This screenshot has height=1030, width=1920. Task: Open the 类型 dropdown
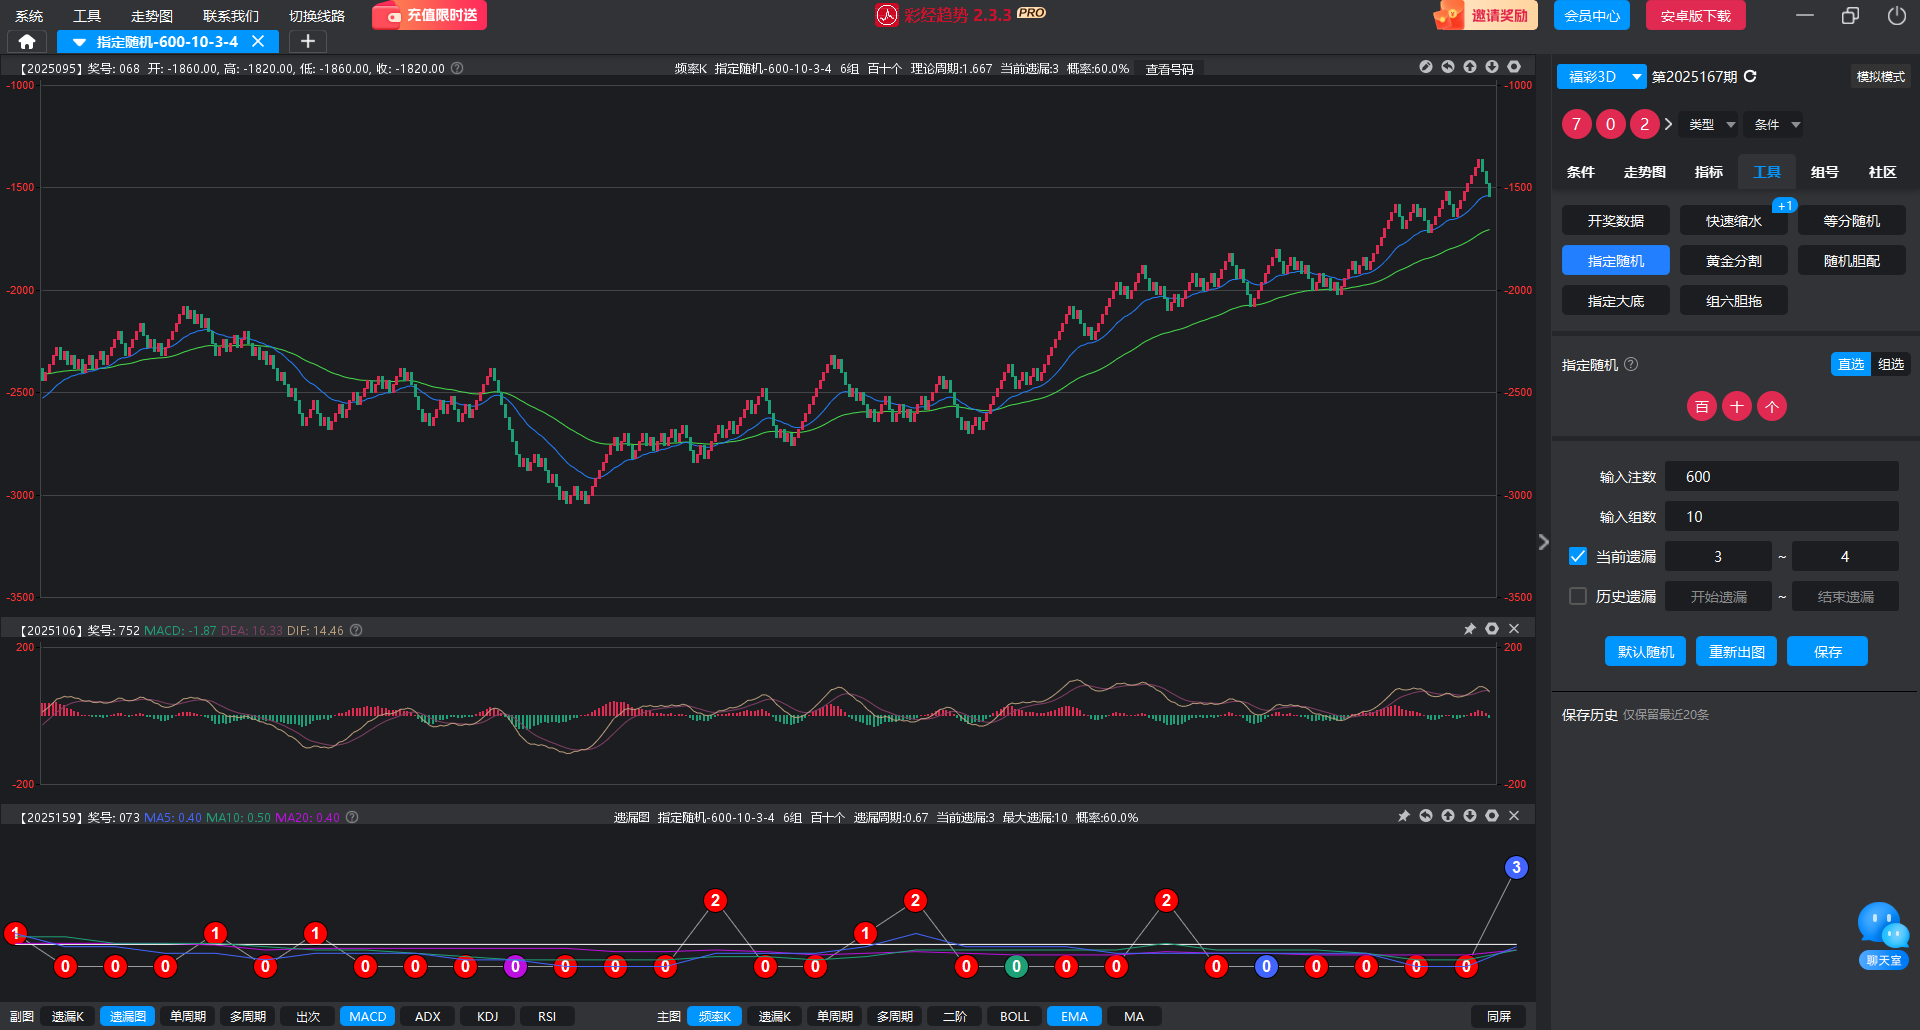tap(1711, 124)
